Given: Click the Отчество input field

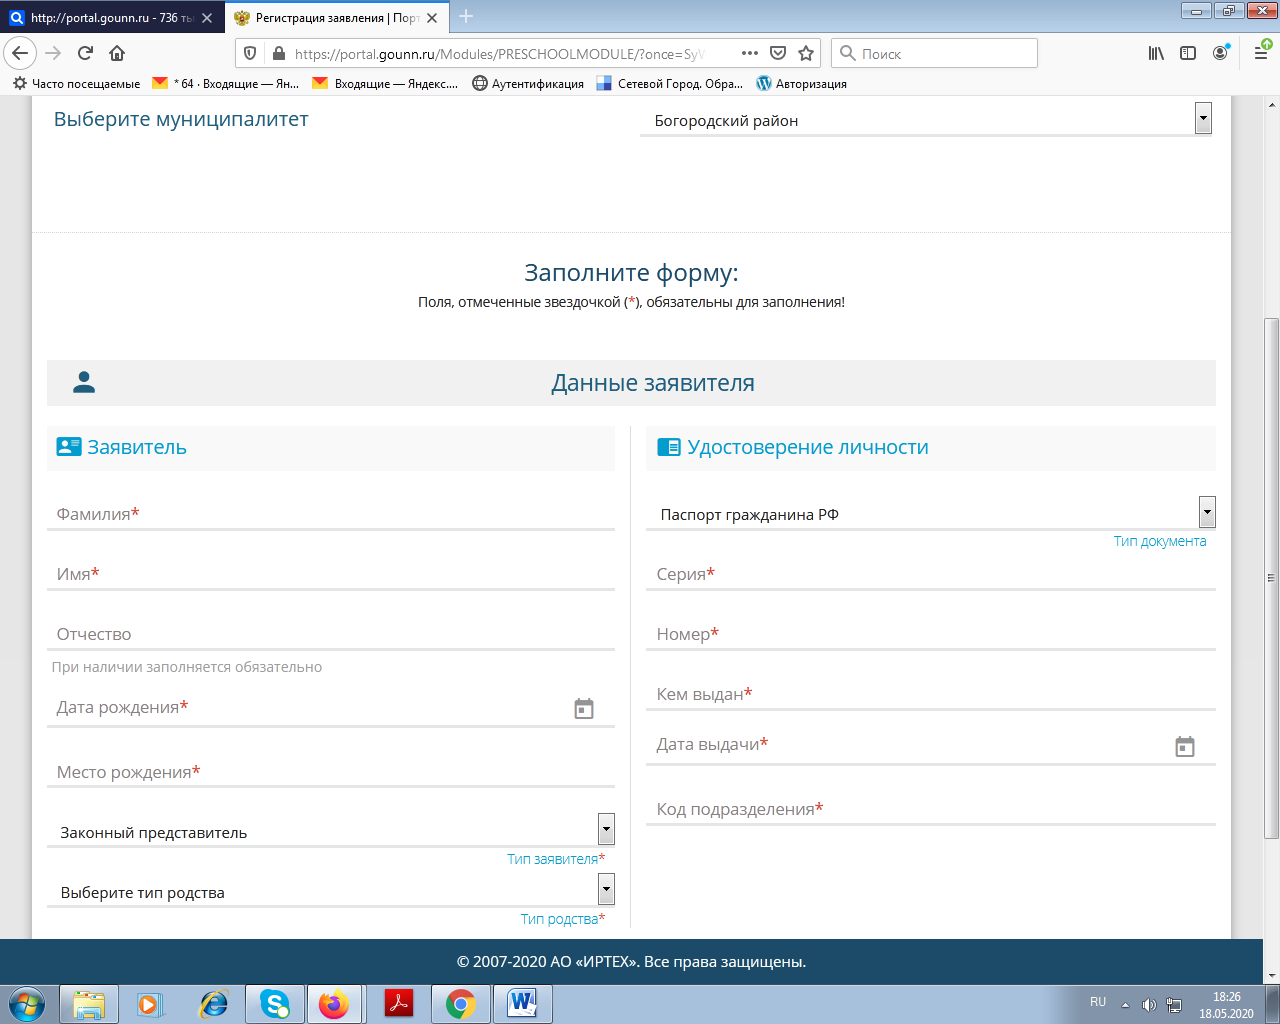Looking at the screenshot, I should [331, 634].
